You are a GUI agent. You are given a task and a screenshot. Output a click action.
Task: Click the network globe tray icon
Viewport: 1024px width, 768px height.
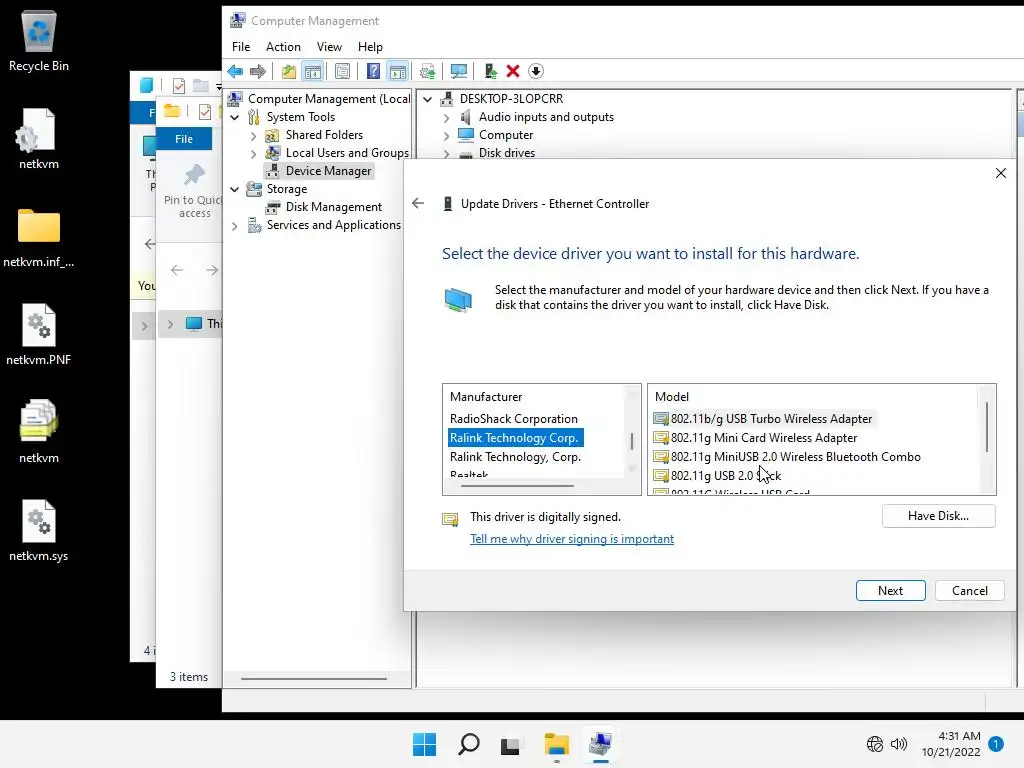pyautogui.click(x=874, y=744)
